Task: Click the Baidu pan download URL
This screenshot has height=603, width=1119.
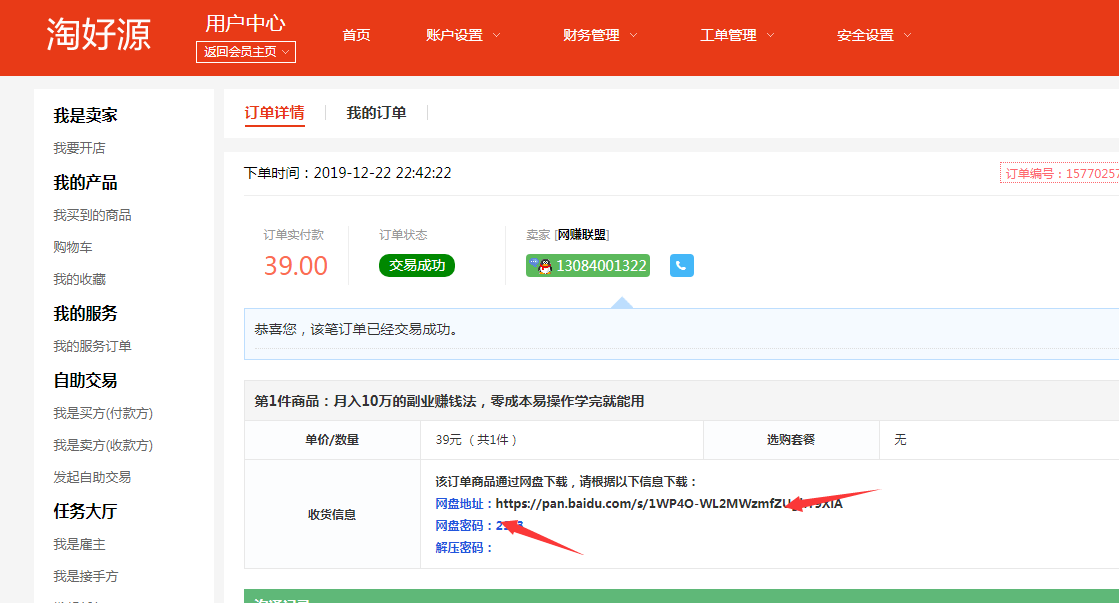Action: [668, 503]
